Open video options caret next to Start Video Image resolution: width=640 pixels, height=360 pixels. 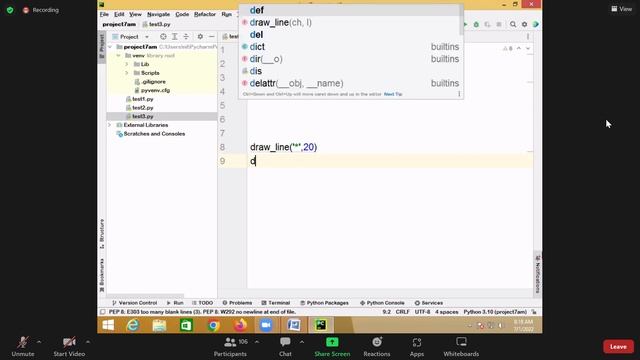click(88, 342)
